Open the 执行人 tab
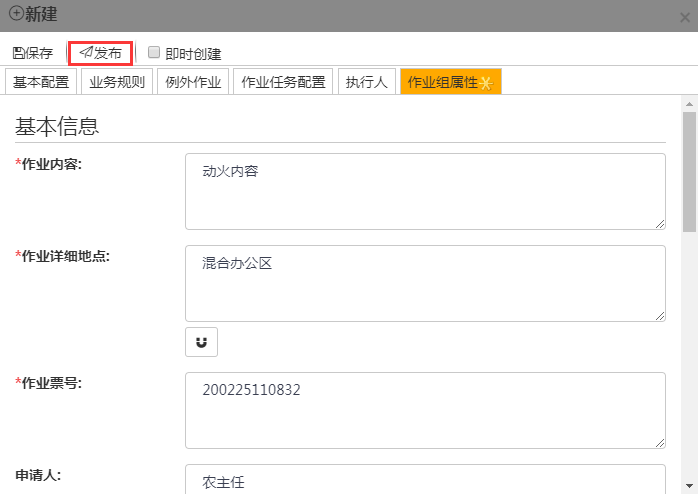The height and width of the screenshot is (494, 698). [366, 82]
